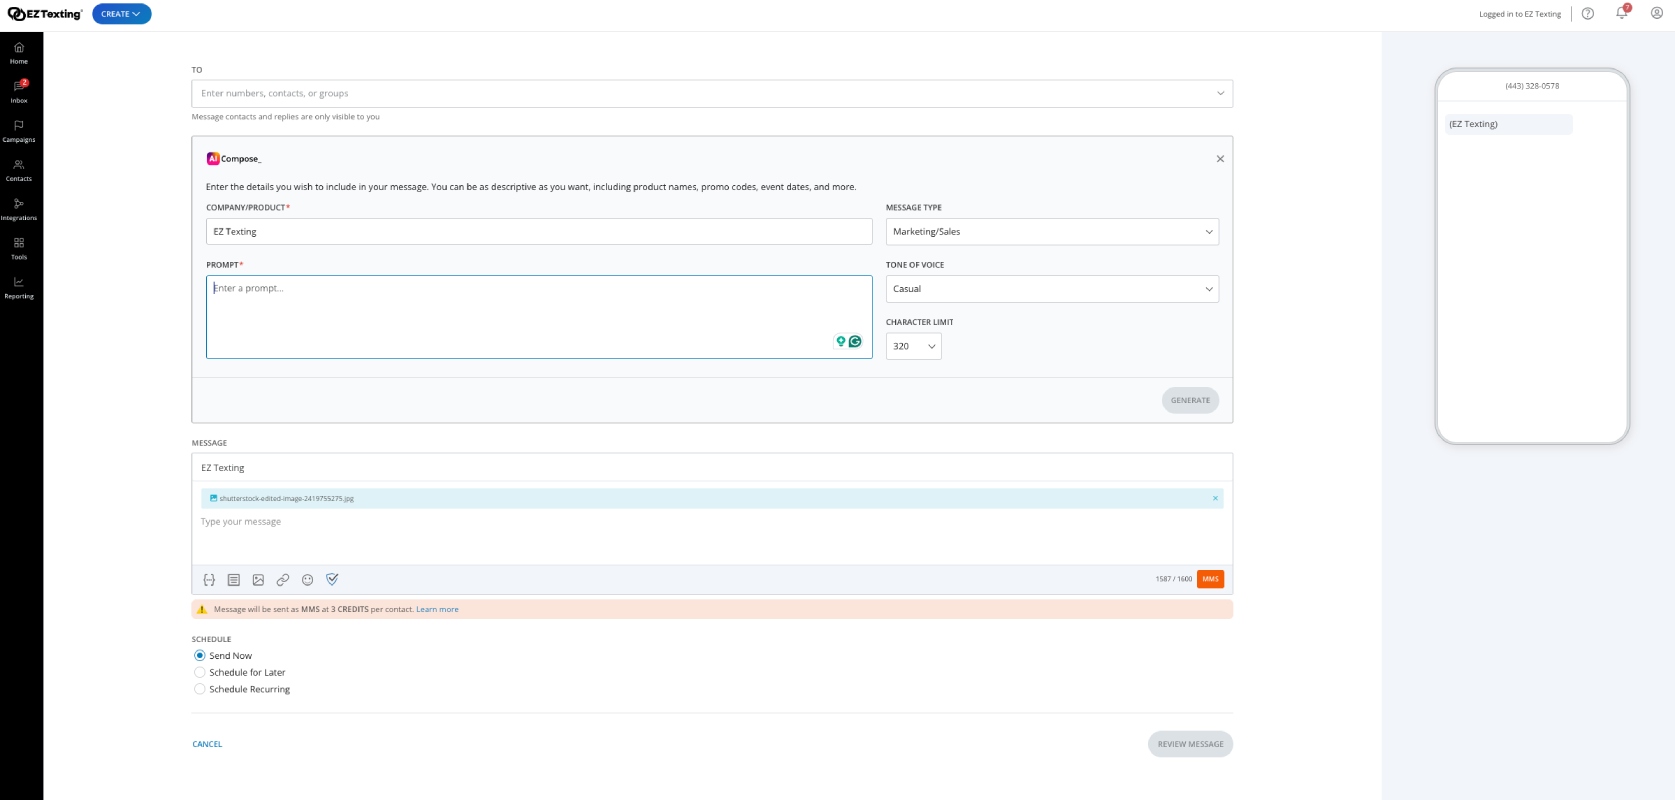Click the Logged in to EZ Texting text
1675x800 pixels.
pos(1520,14)
